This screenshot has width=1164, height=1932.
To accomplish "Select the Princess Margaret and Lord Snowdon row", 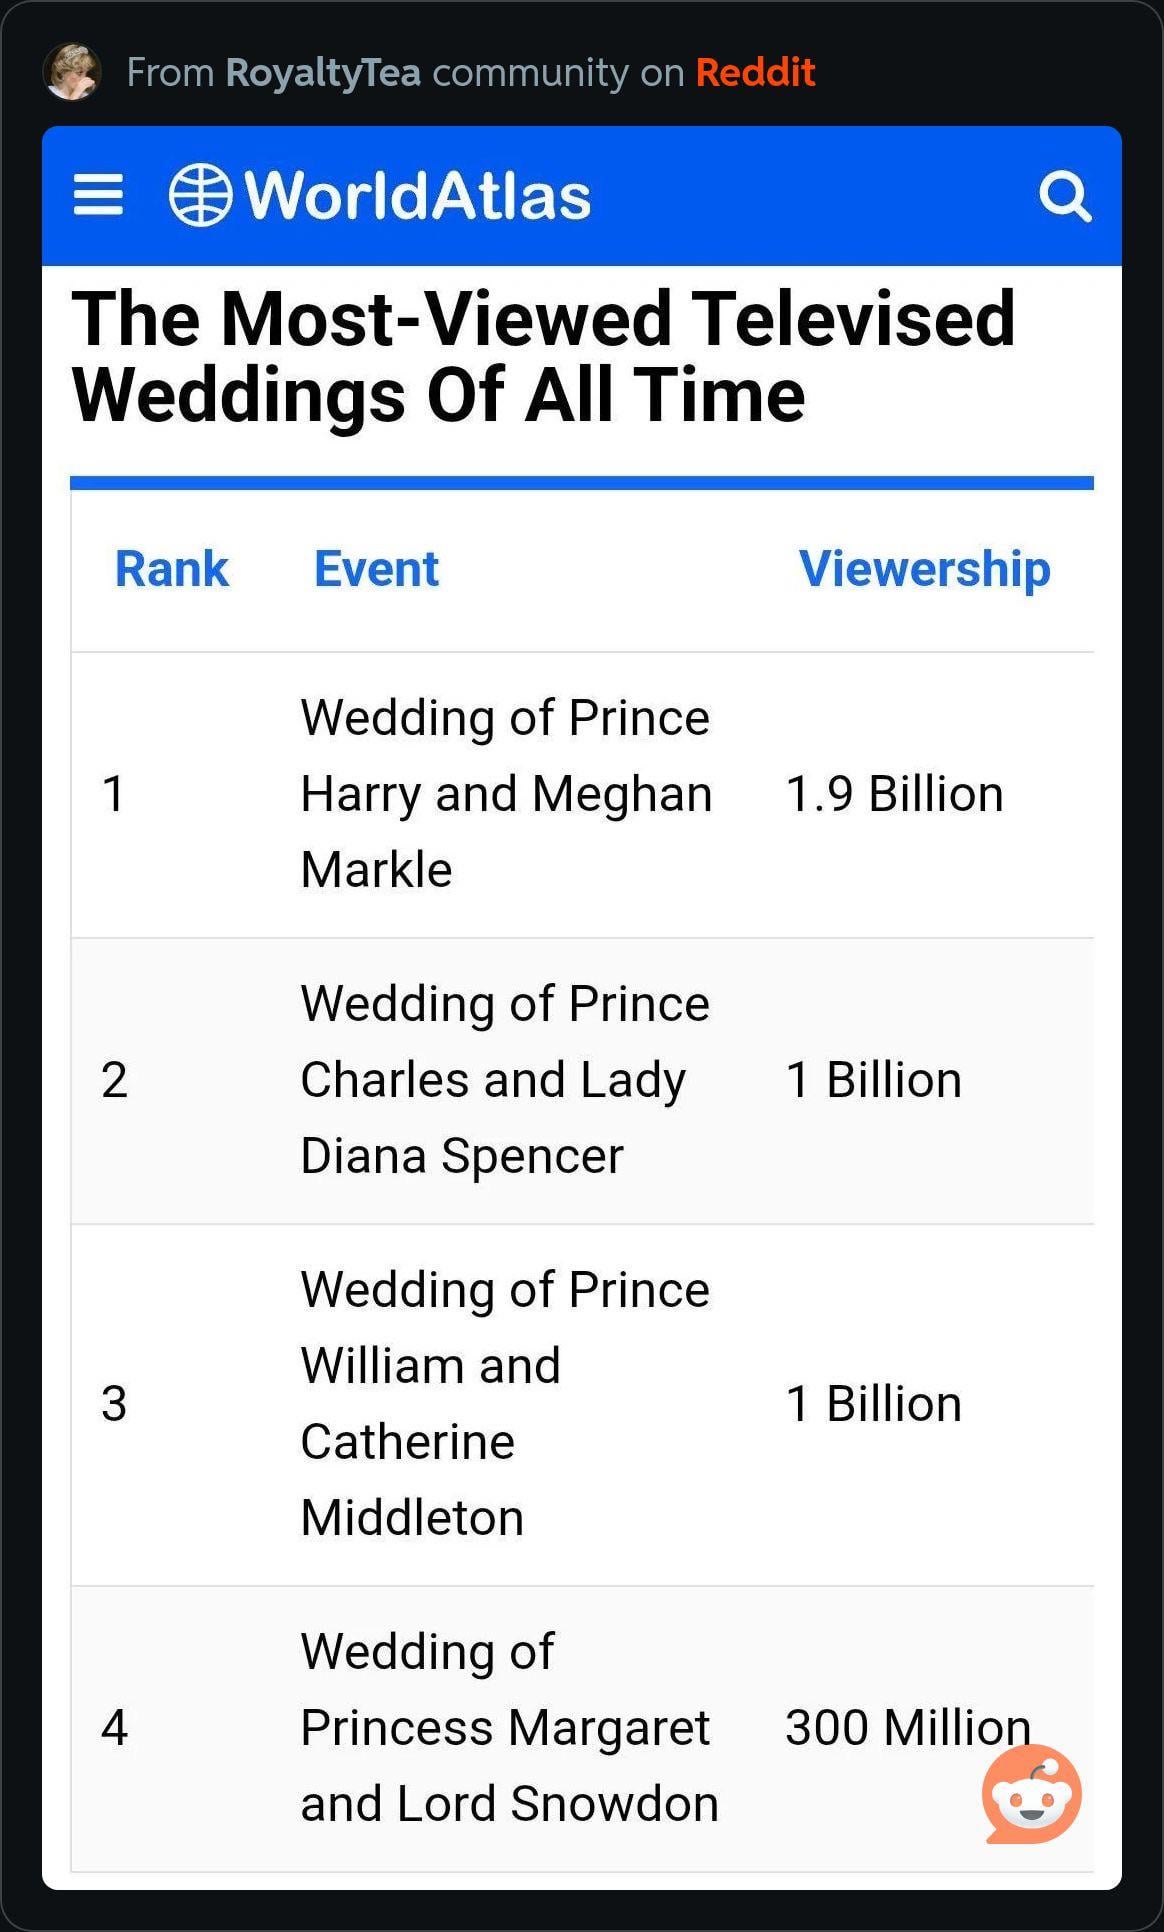I will pyautogui.click(x=508, y=1728).
